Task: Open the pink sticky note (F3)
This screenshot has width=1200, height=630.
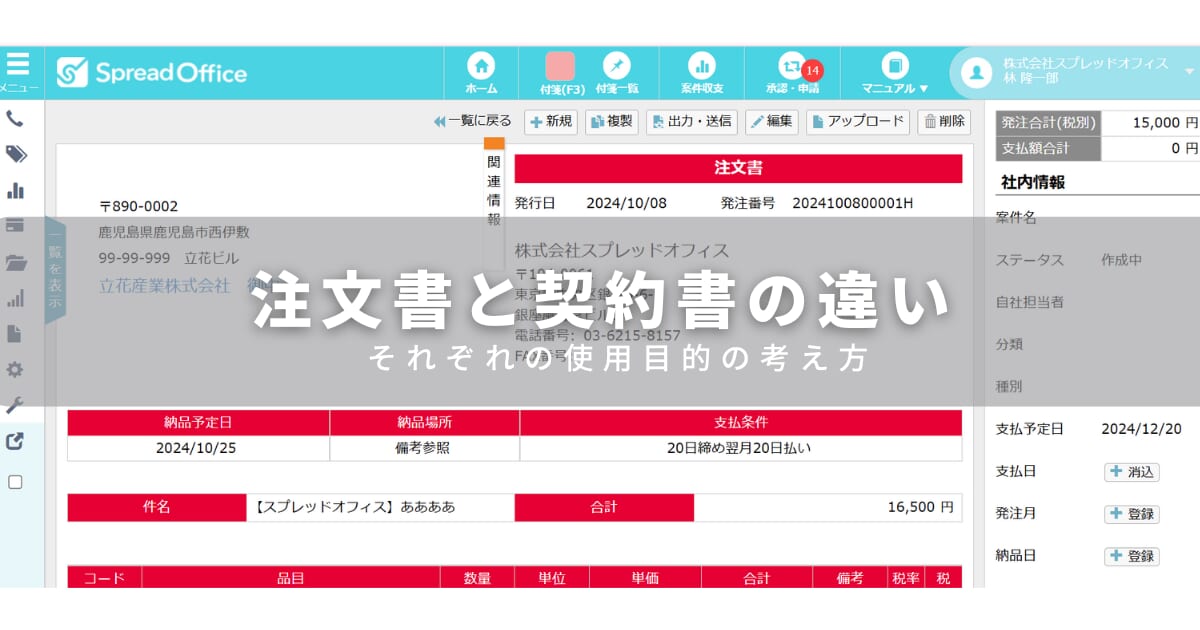Action: 559,66
